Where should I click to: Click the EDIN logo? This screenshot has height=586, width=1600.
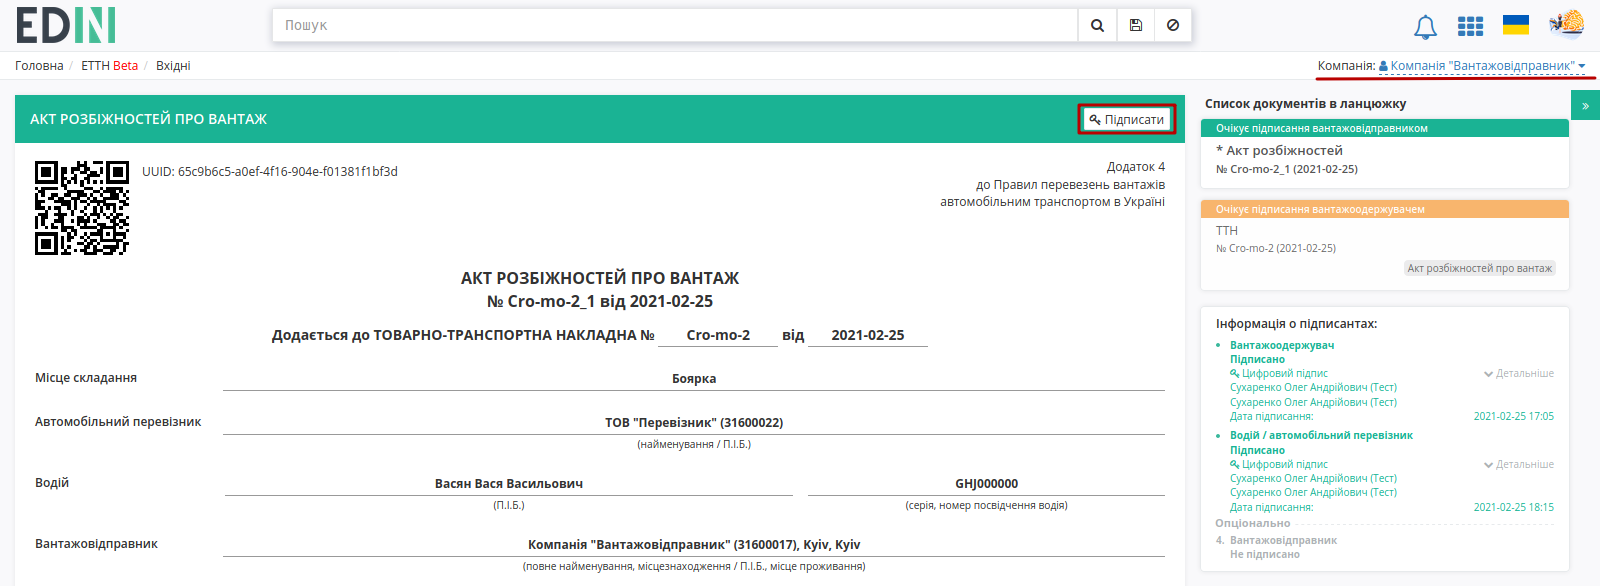(x=66, y=25)
